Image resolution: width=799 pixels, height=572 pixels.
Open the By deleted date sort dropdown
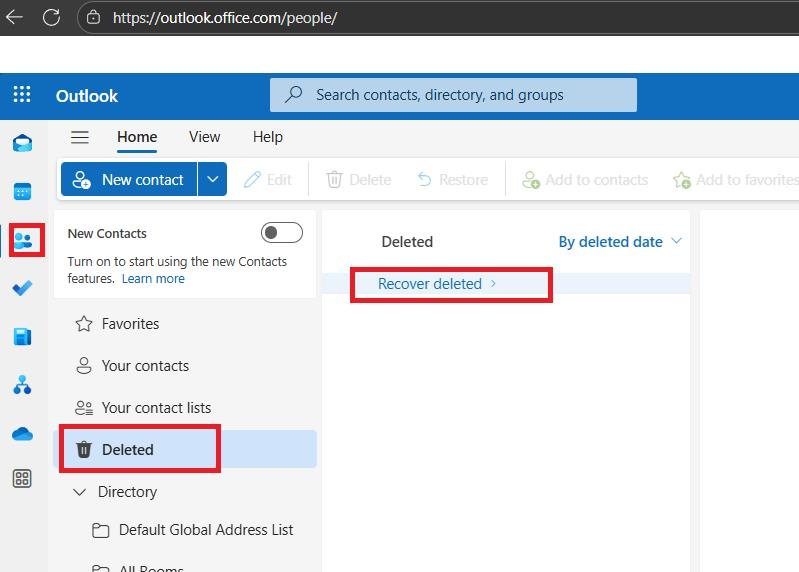(620, 241)
